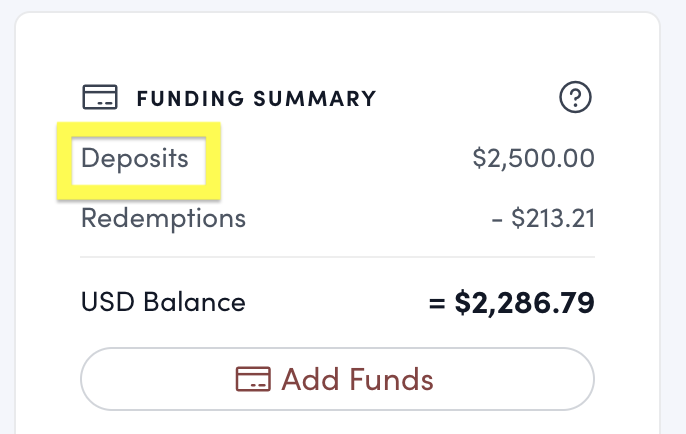Click the $2,500.00 deposits amount
The image size is (686, 434).
point(533,159)
